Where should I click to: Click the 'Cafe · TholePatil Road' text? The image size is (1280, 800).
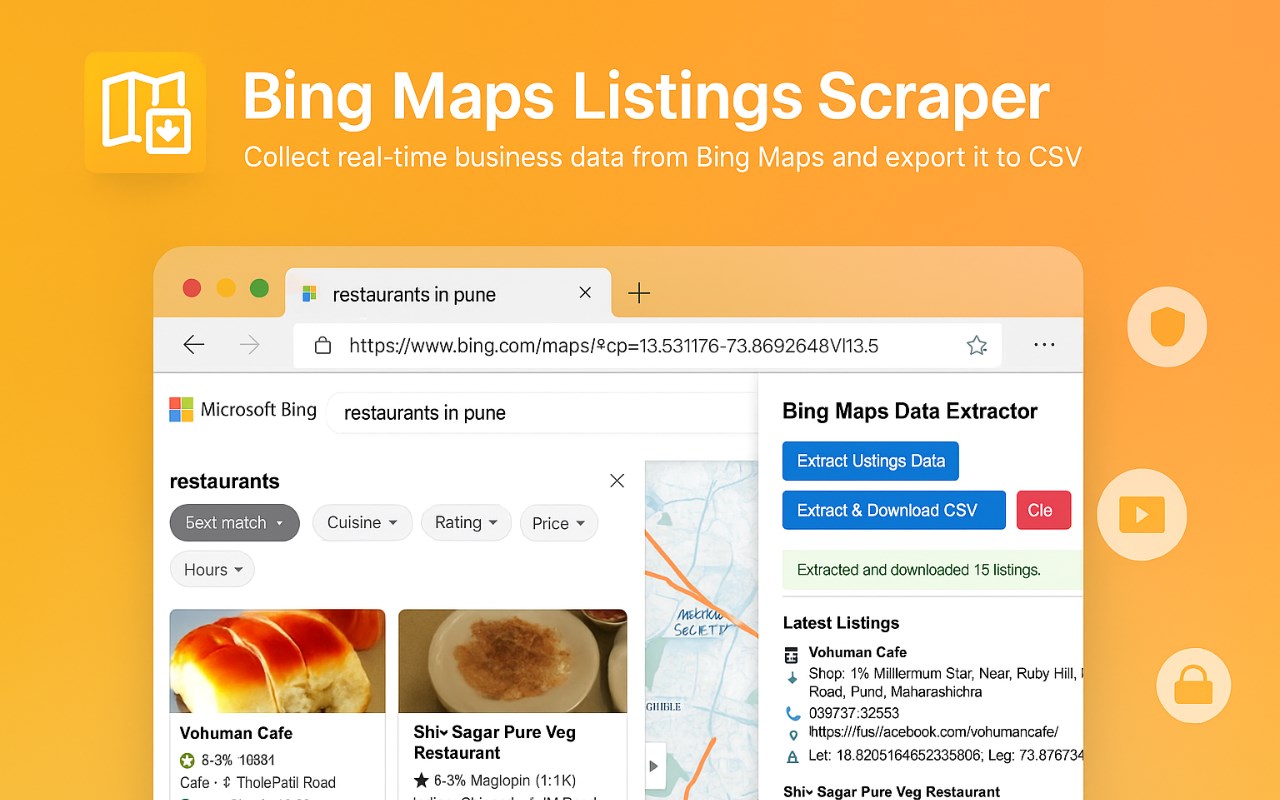(x=258, y=782)
